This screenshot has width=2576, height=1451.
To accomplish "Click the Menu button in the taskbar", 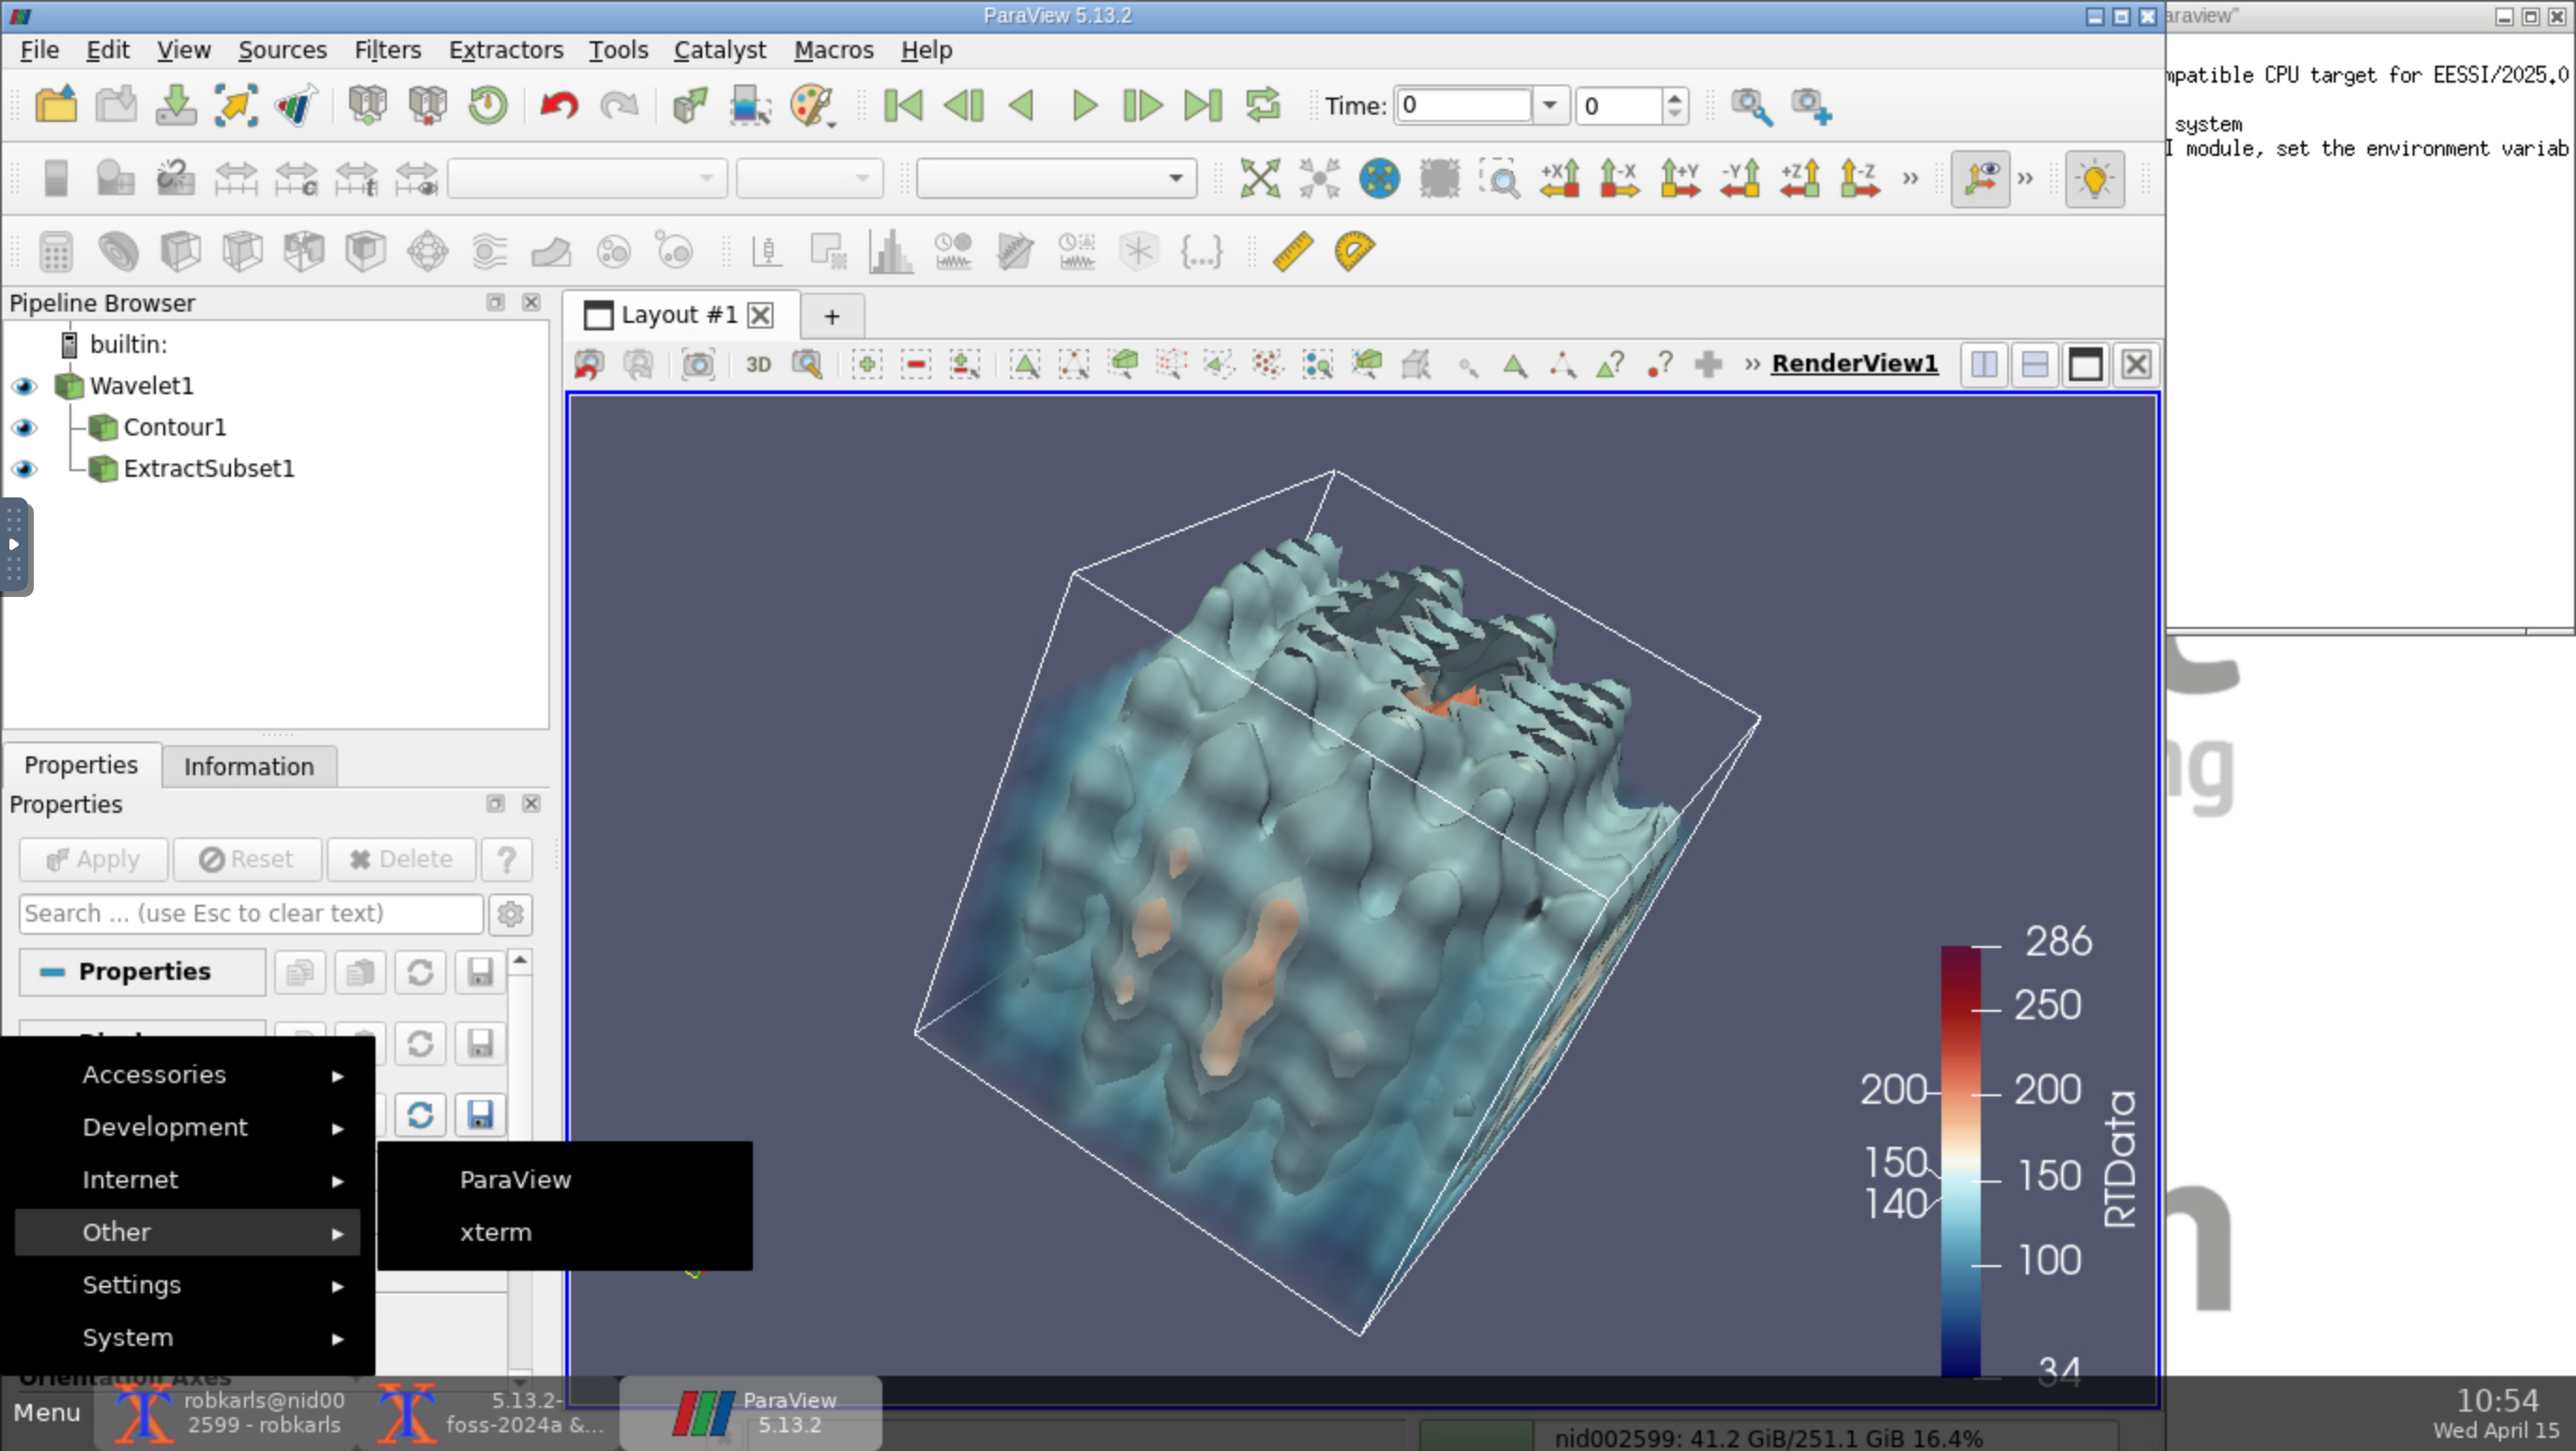I will click(47, 1413).
